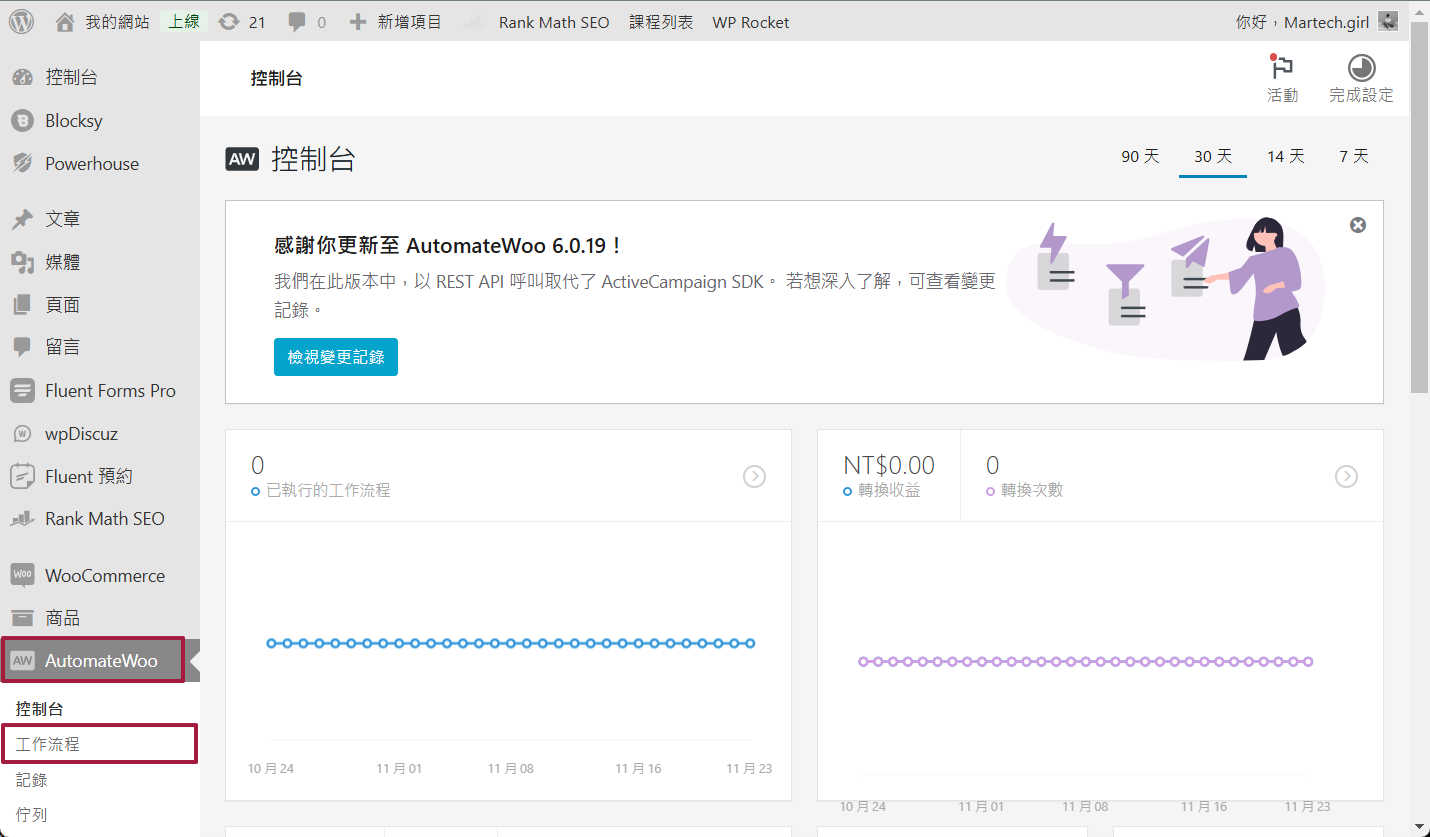The image size is (1430, 837).
Task: Click the View changelog button
Action: pos(335,357)
